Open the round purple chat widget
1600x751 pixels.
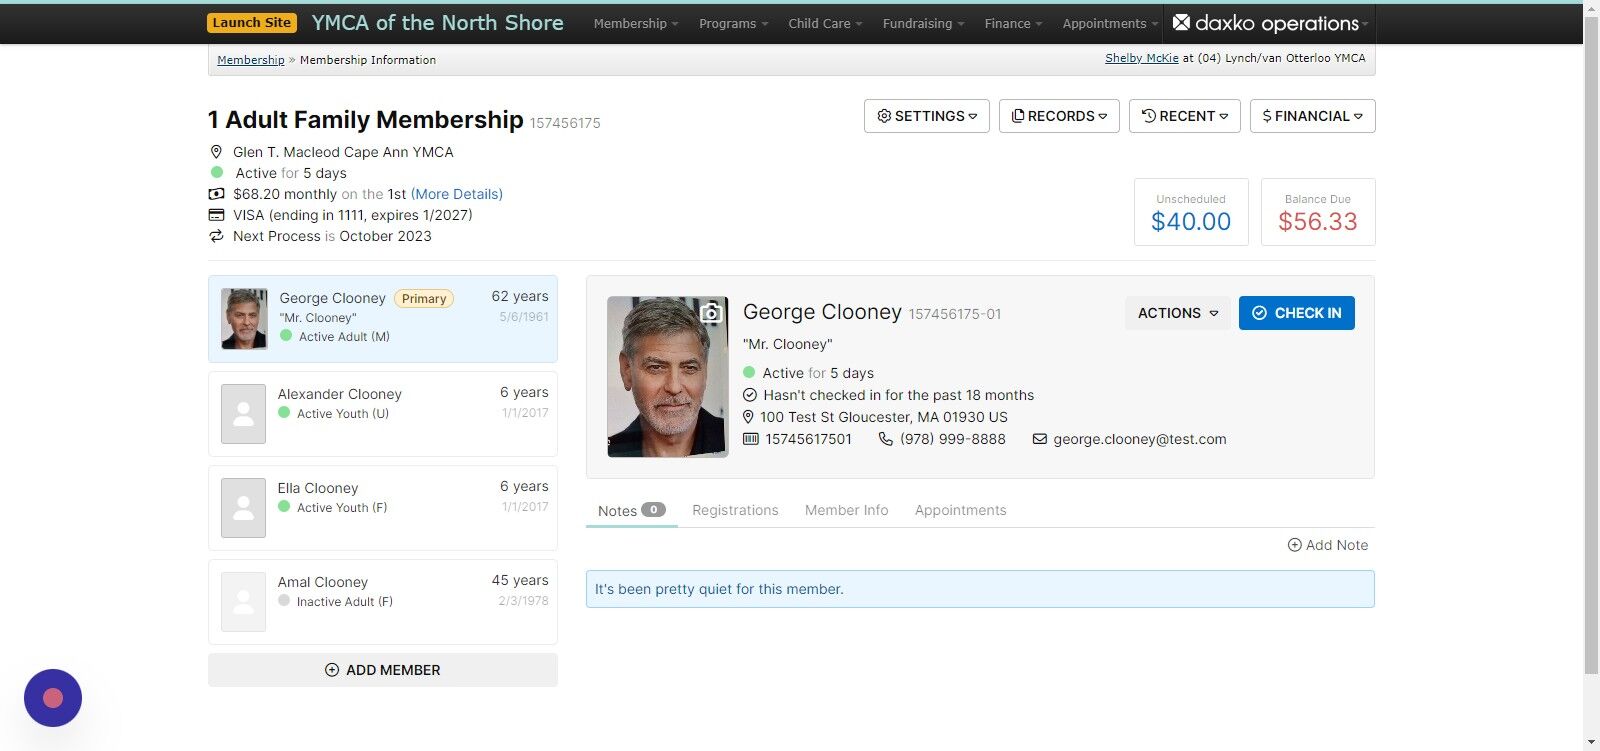[x=53, y=698]
